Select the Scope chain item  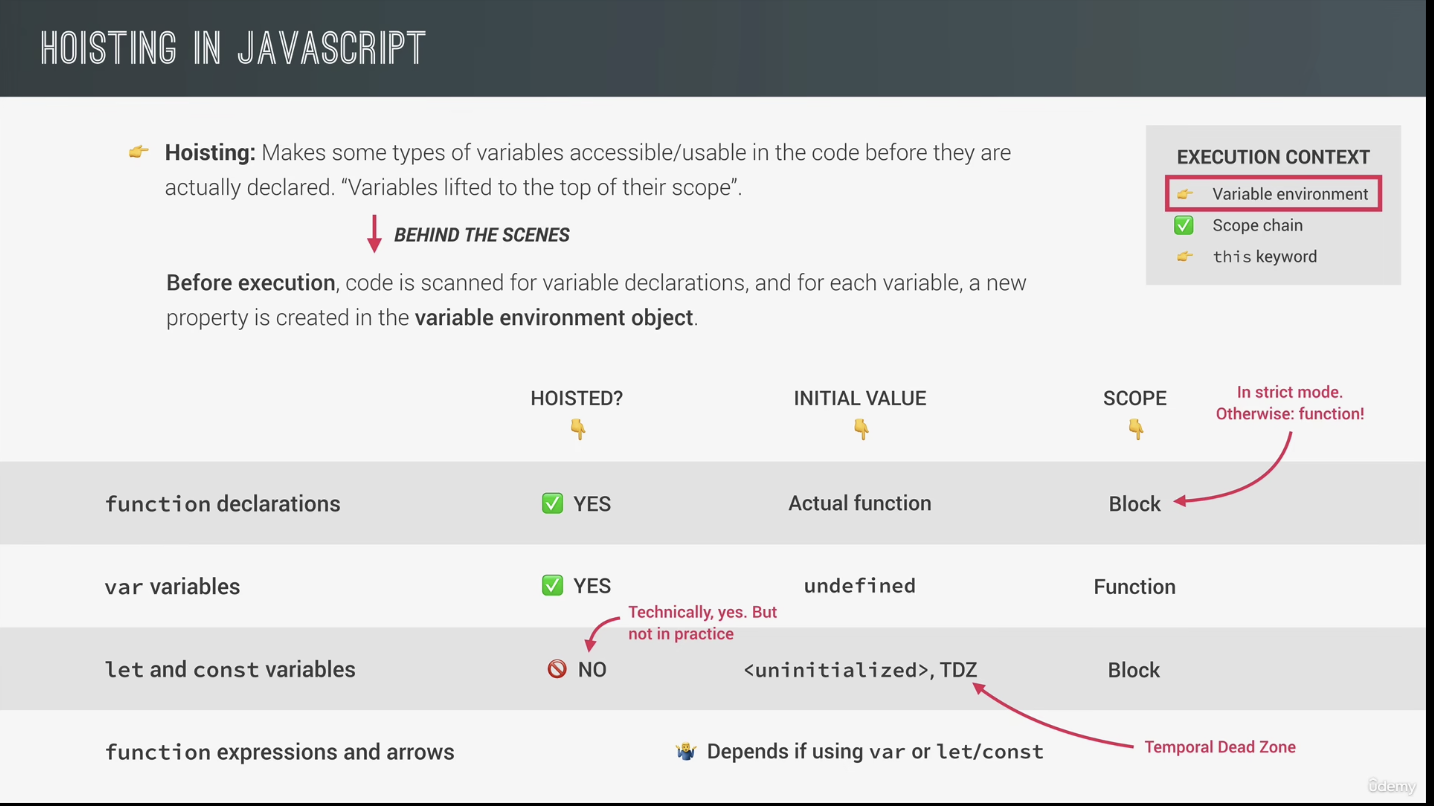tap(1257, 225)
